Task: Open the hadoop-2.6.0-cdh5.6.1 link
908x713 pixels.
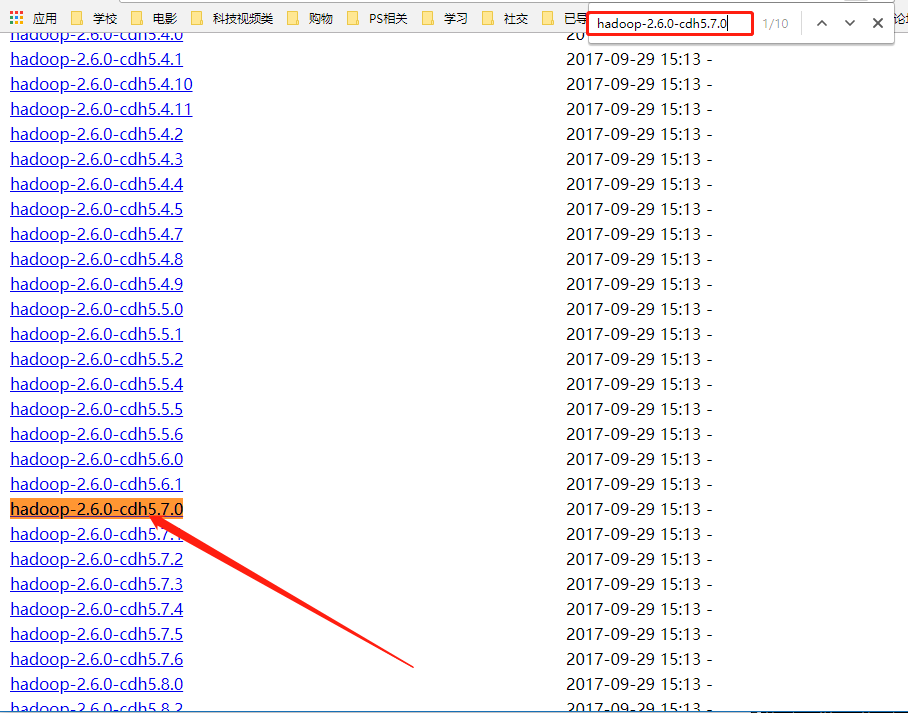Action: pyautogui.click(x=96, y=484)
